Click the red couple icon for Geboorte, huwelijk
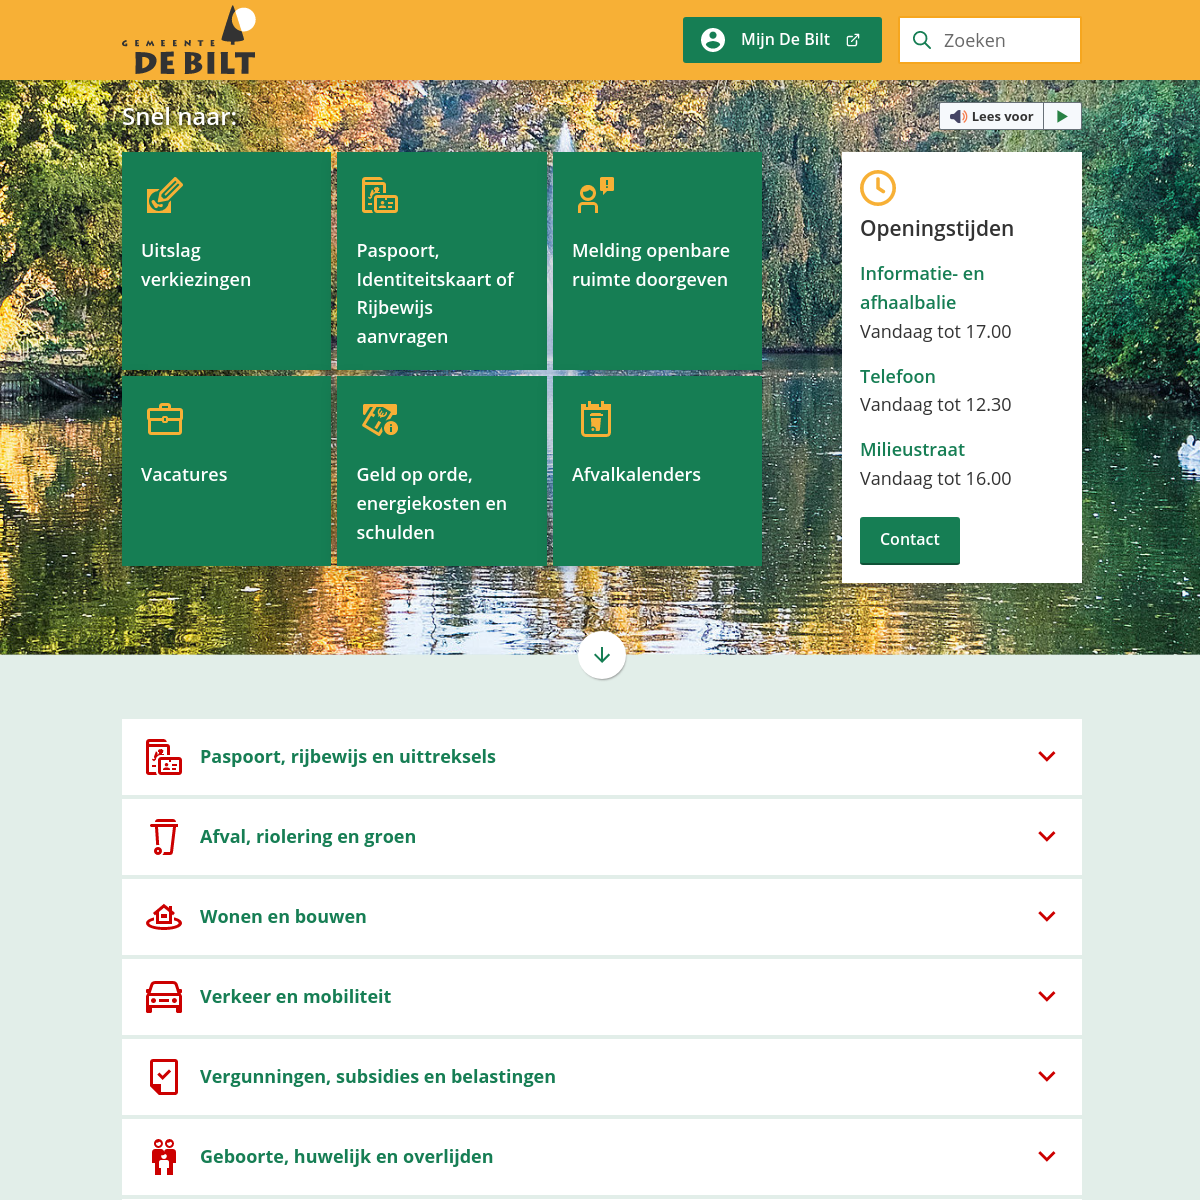This screenshot has width=1200, height=1200. coord(164,1157)
